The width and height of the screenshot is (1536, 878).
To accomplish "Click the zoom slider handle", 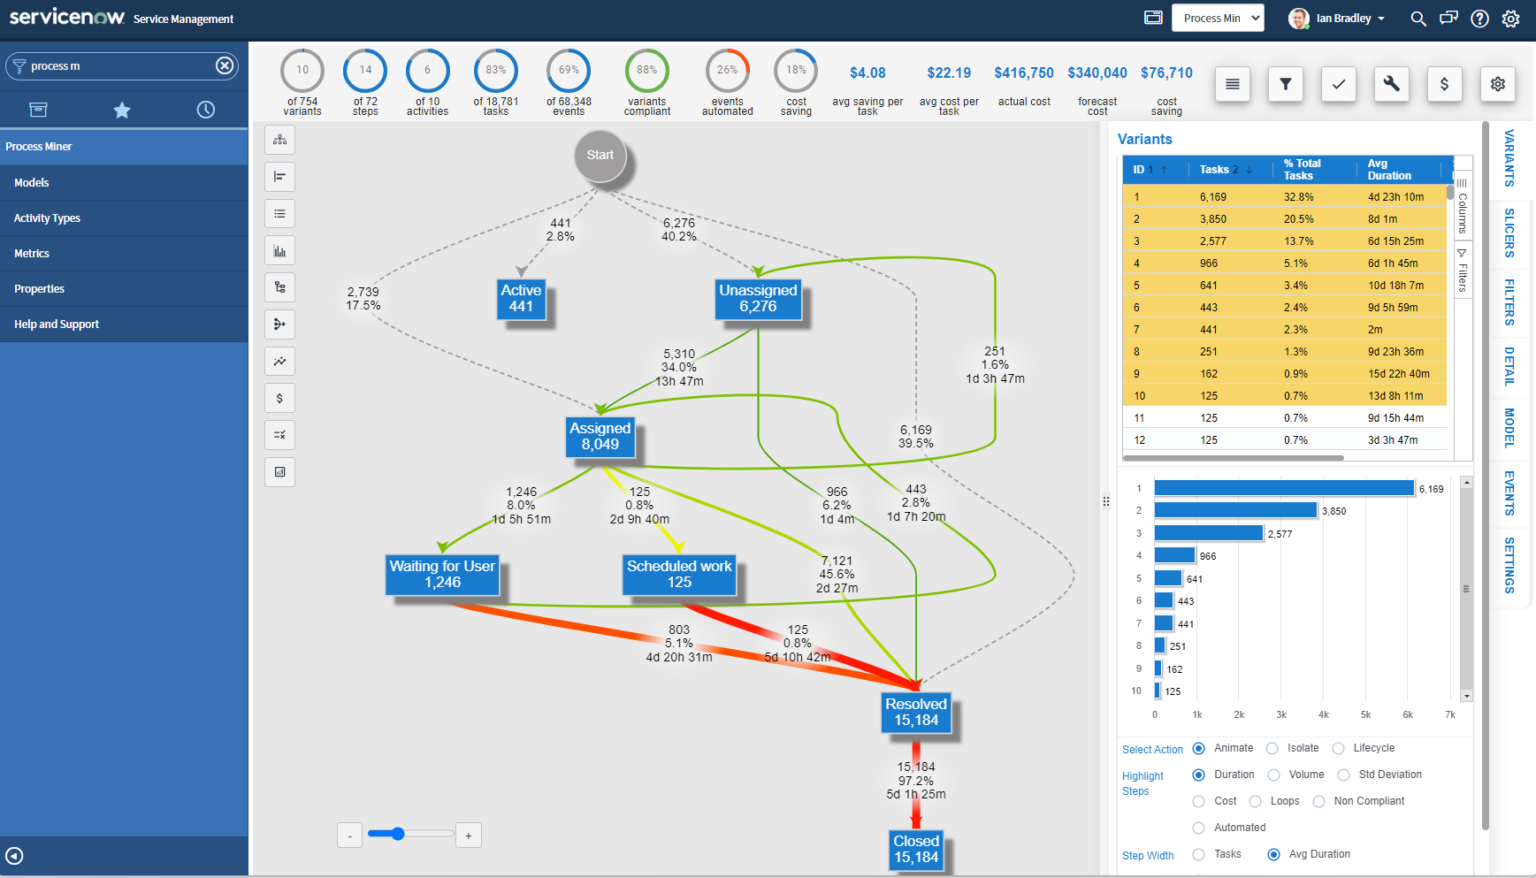I will [x=397, y=834].
